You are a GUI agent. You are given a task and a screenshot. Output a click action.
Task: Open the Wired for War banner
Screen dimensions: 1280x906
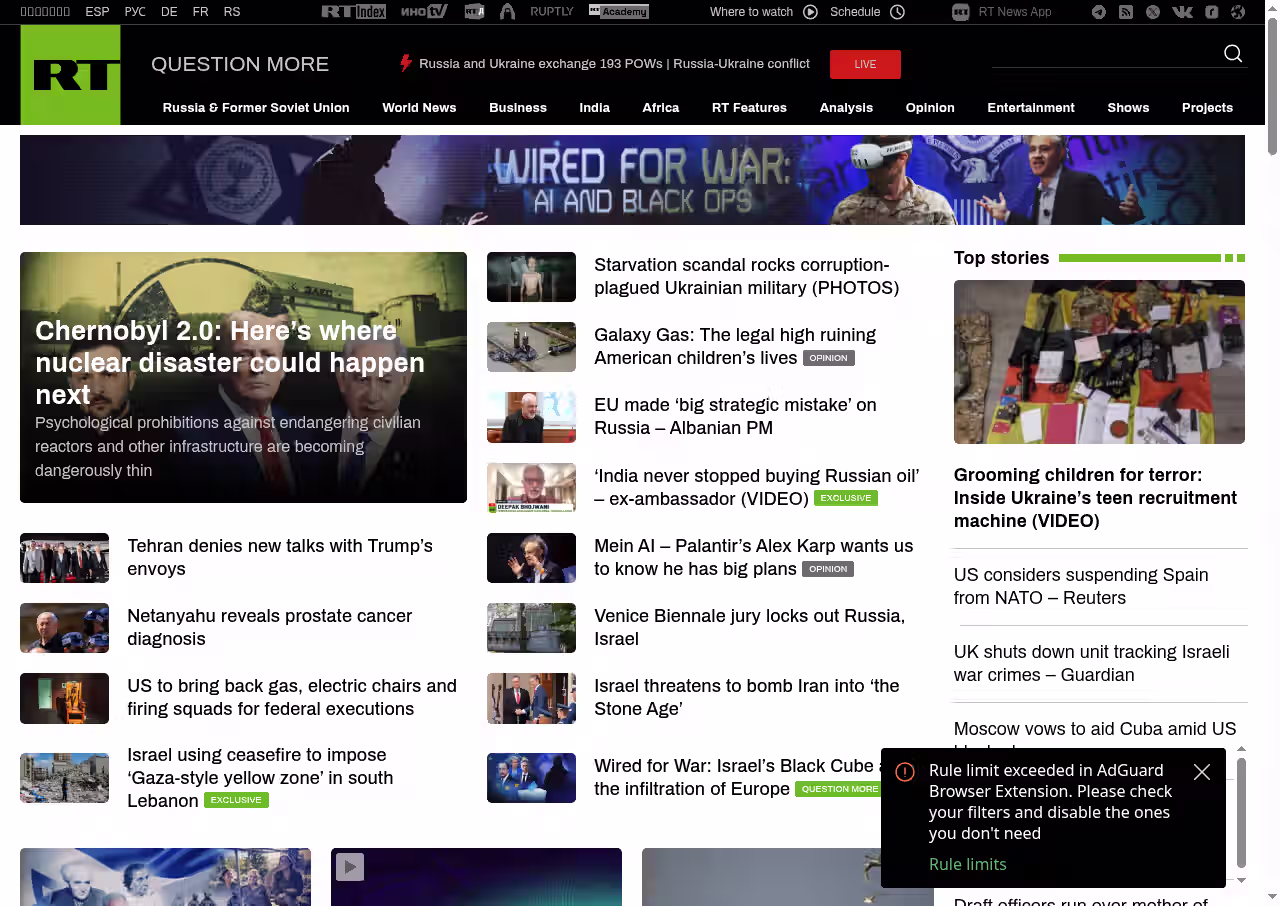pyautogui.click(x=632, y=180)
